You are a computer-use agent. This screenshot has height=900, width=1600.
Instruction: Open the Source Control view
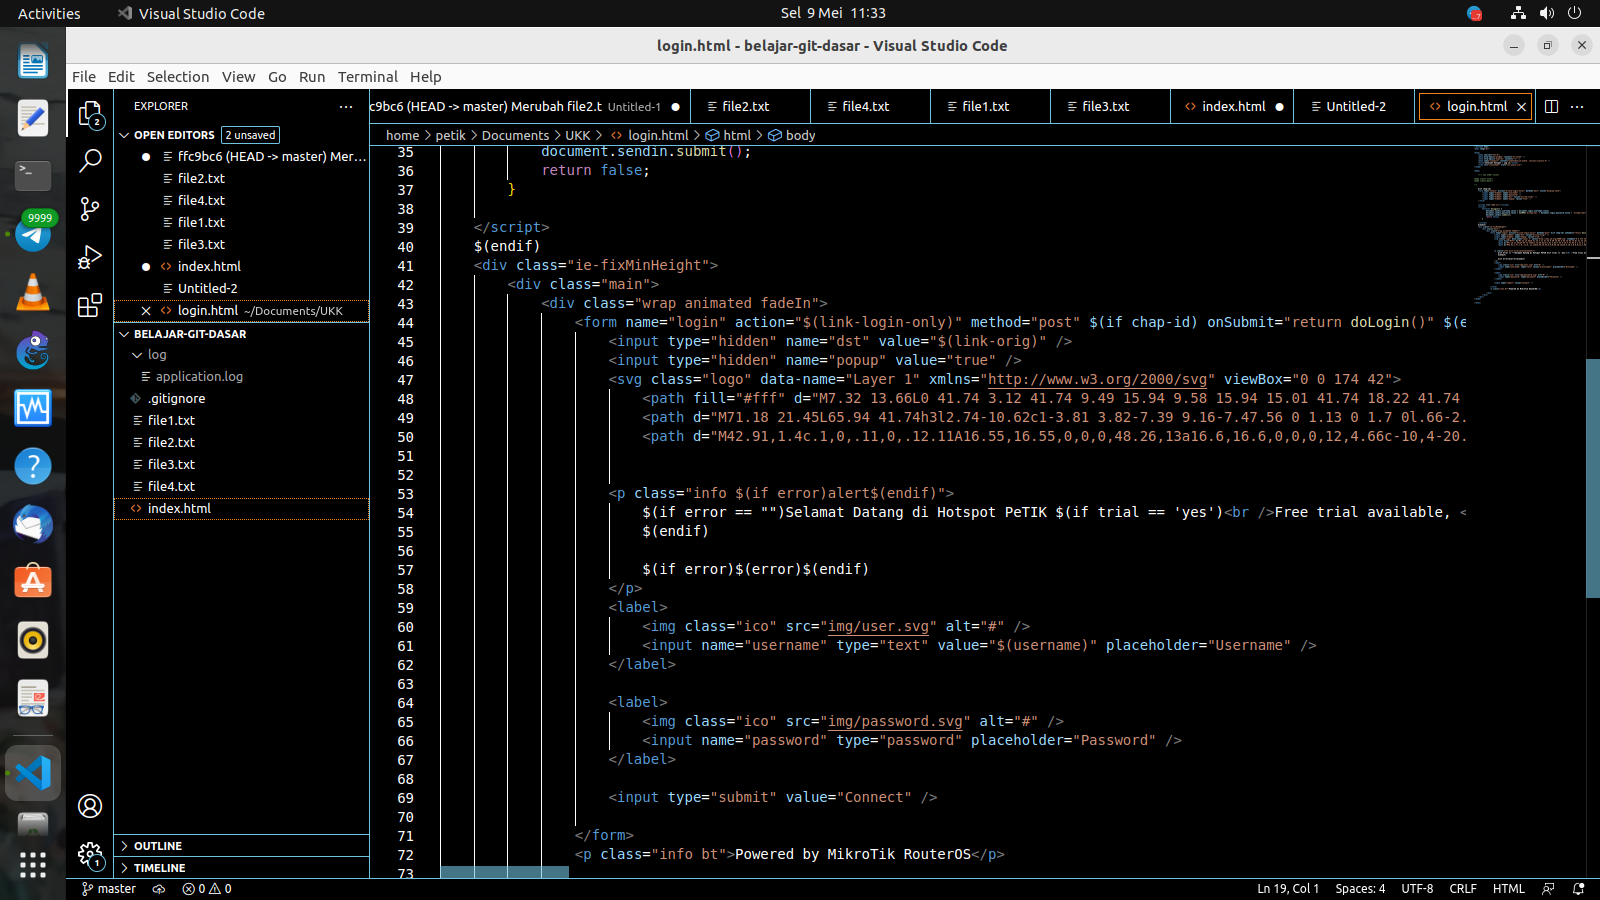point(90,208)
